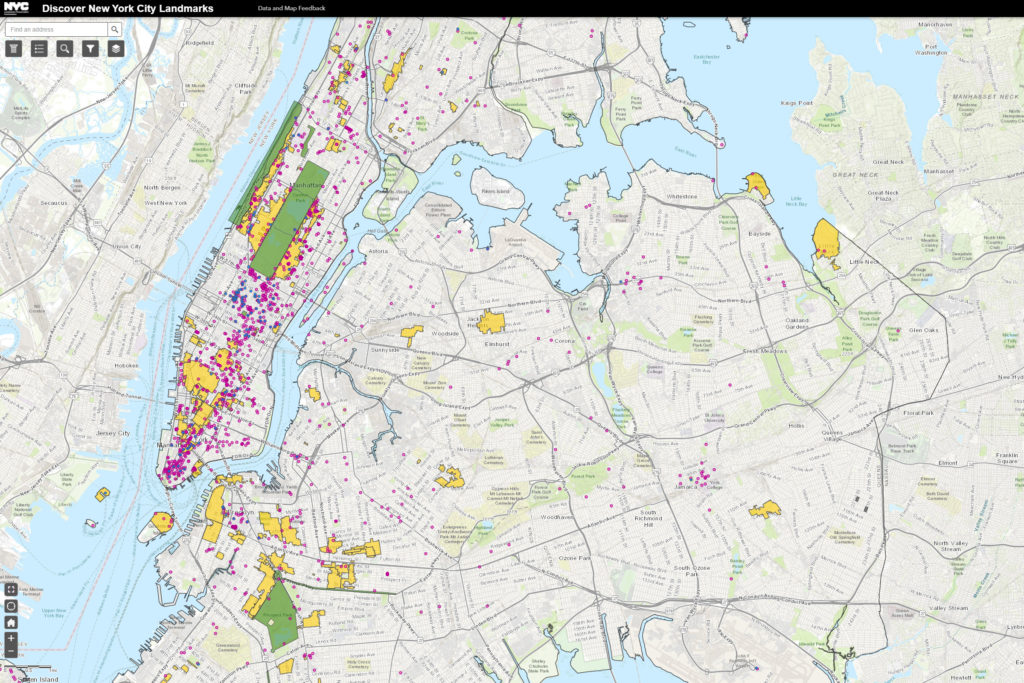Click the yellow district west of Woodside label
The width and height of the screenshot is (1024, 683).
point(411,334)
